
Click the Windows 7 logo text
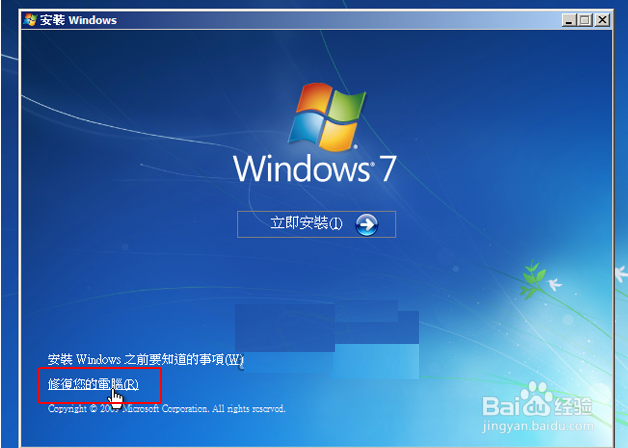[315, 169]
